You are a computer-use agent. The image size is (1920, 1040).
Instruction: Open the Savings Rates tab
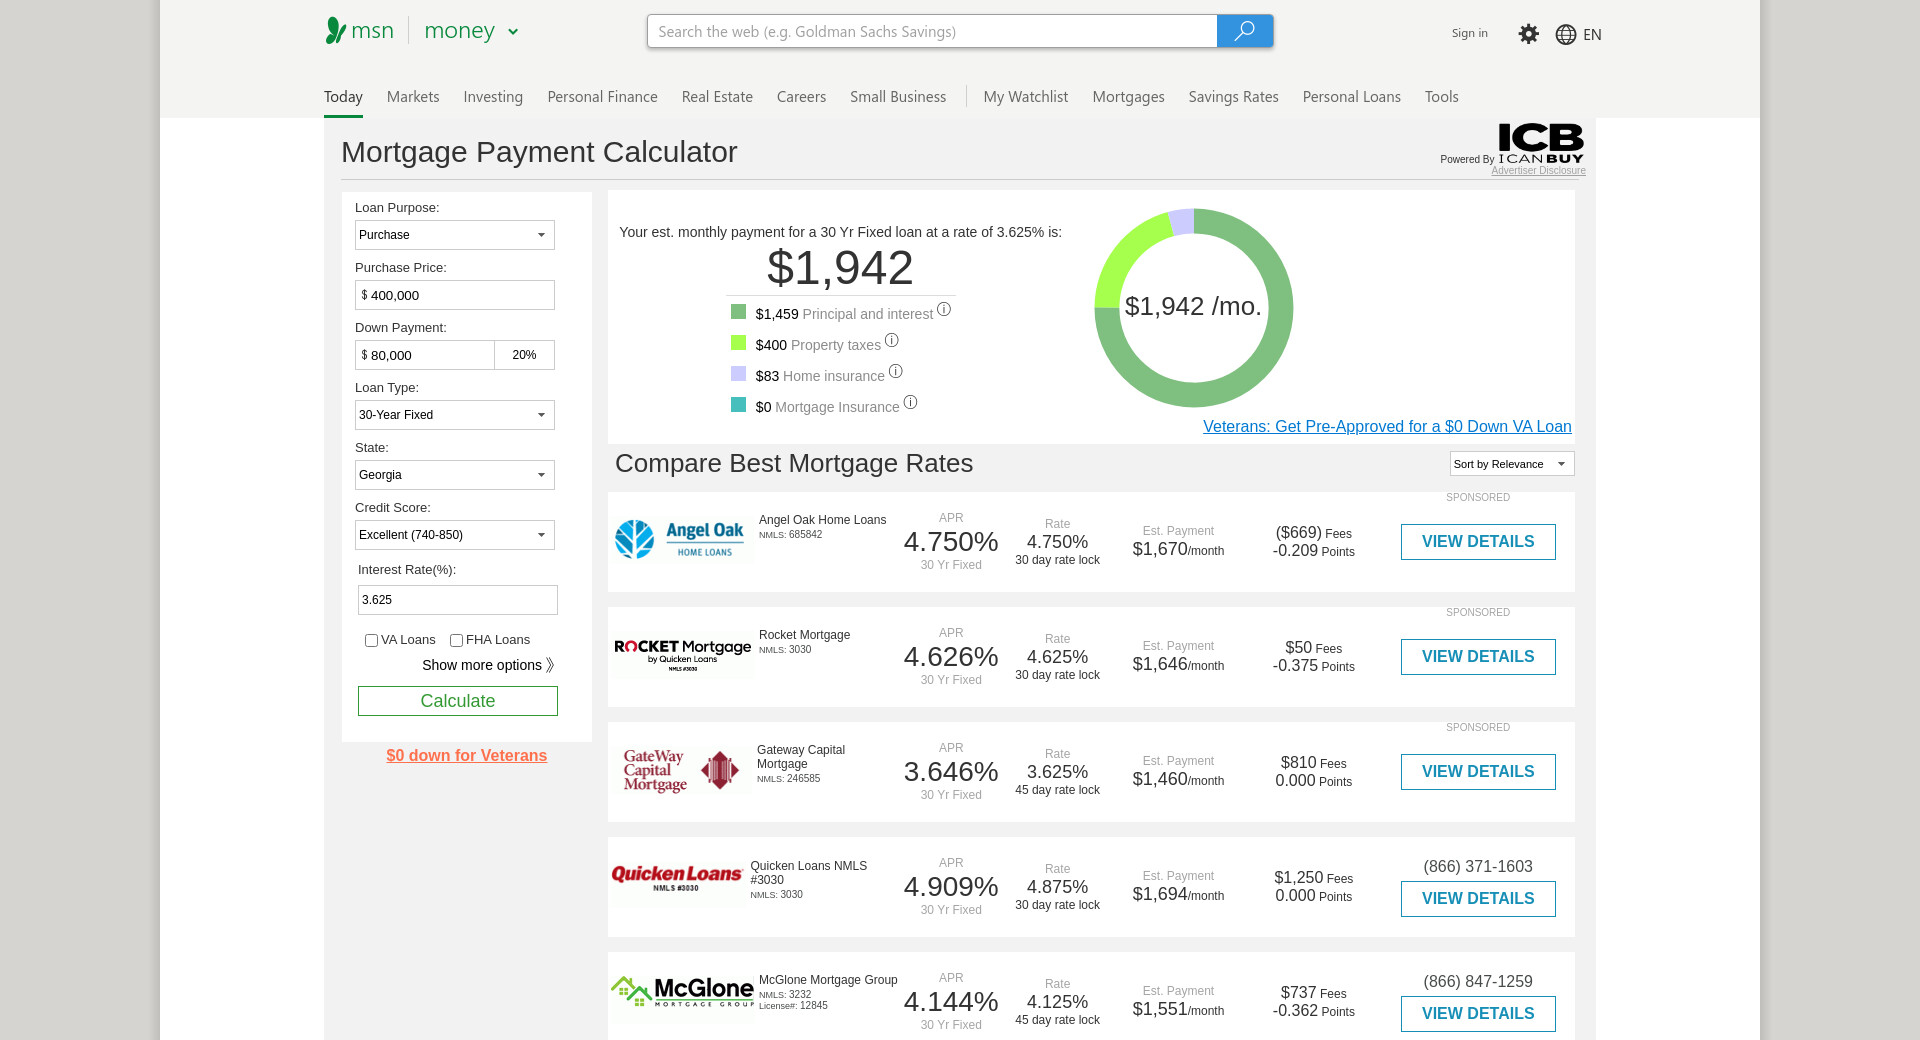coord(1233,97)
